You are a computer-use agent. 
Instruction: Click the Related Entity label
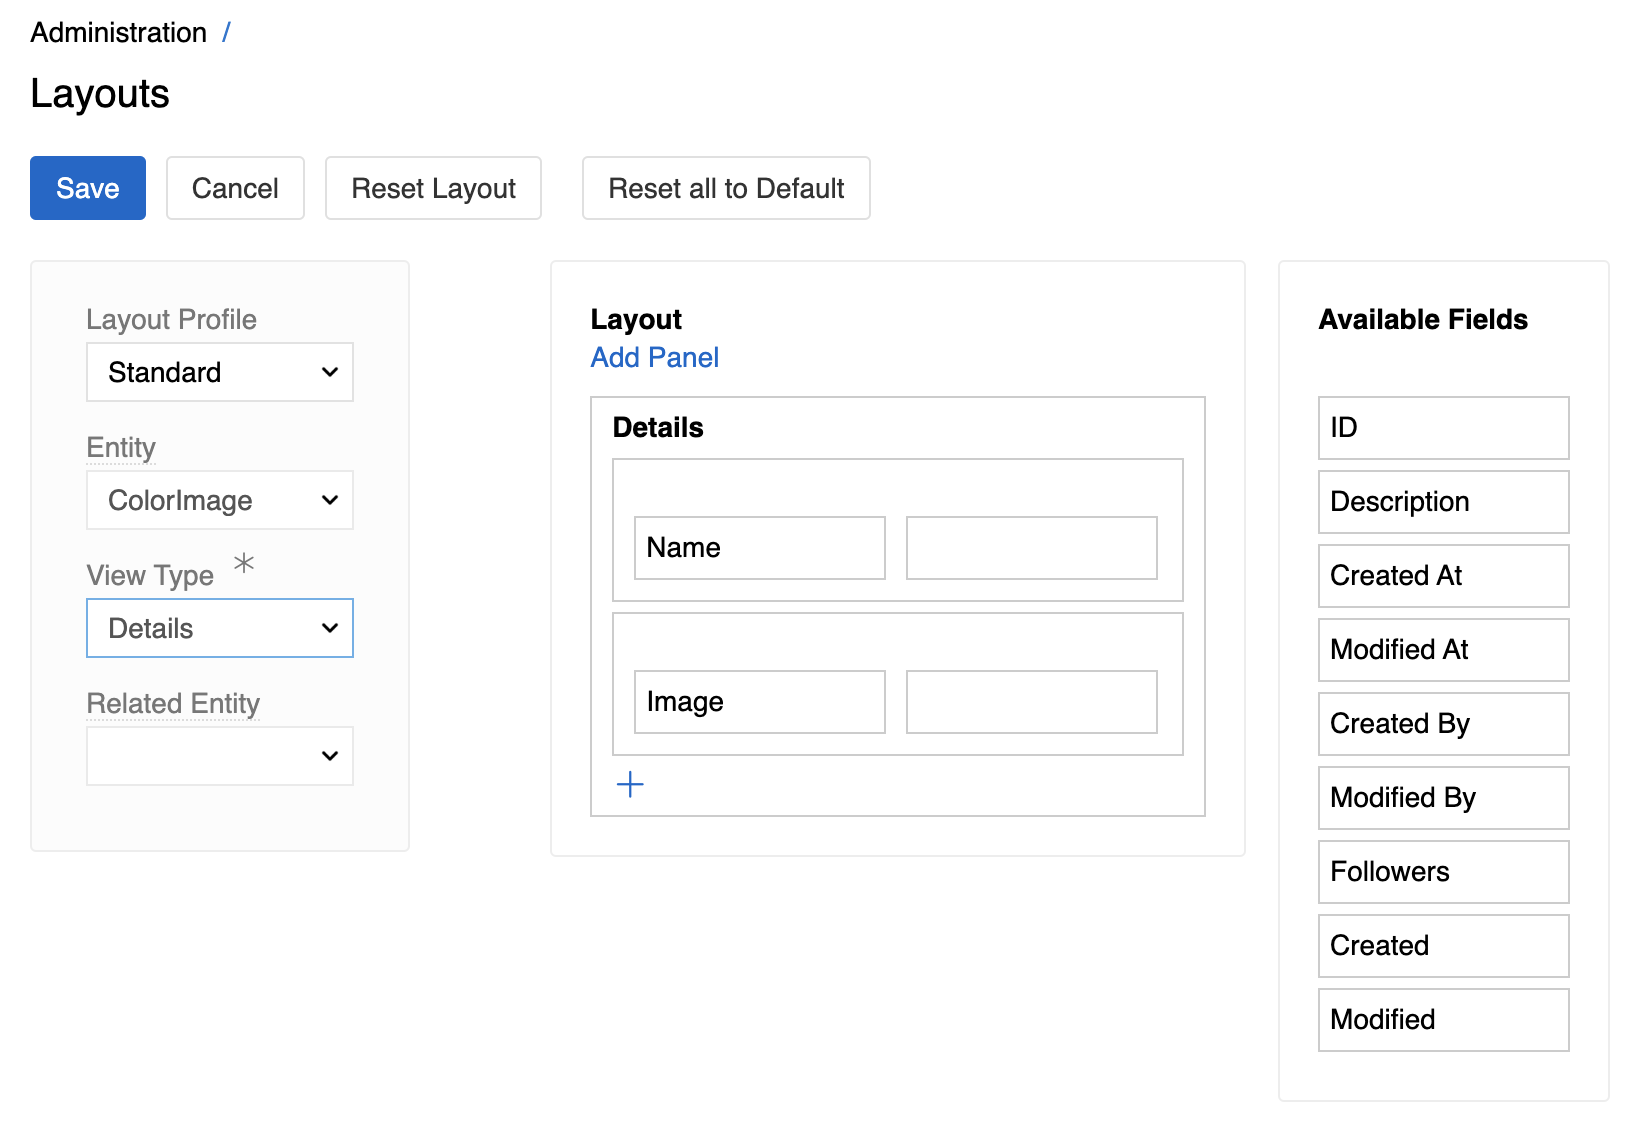173,703
